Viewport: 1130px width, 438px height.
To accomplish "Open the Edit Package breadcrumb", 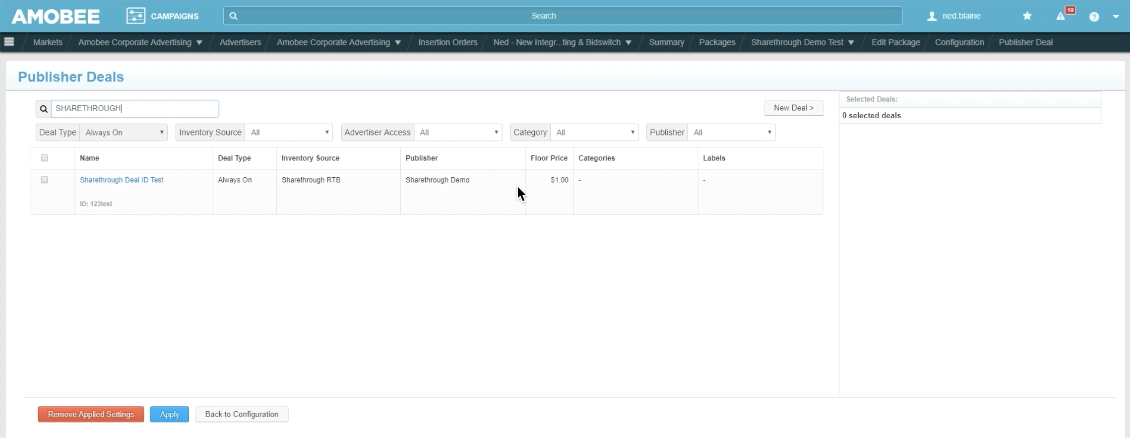I will [895, 43].
